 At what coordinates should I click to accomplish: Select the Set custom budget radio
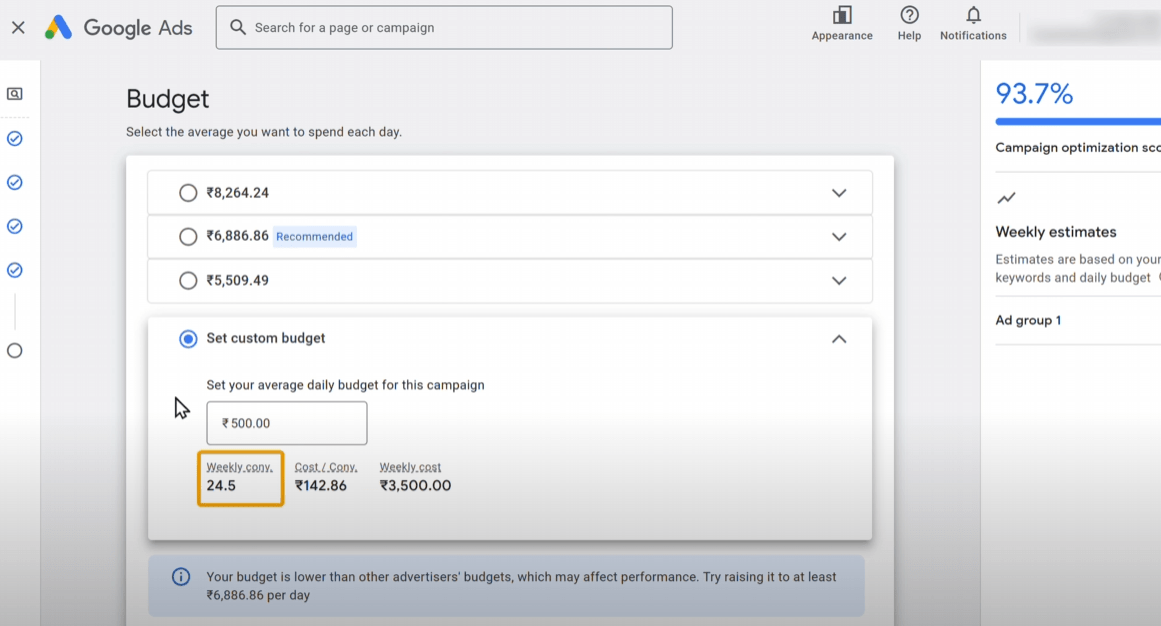click(x=188, y=339)
